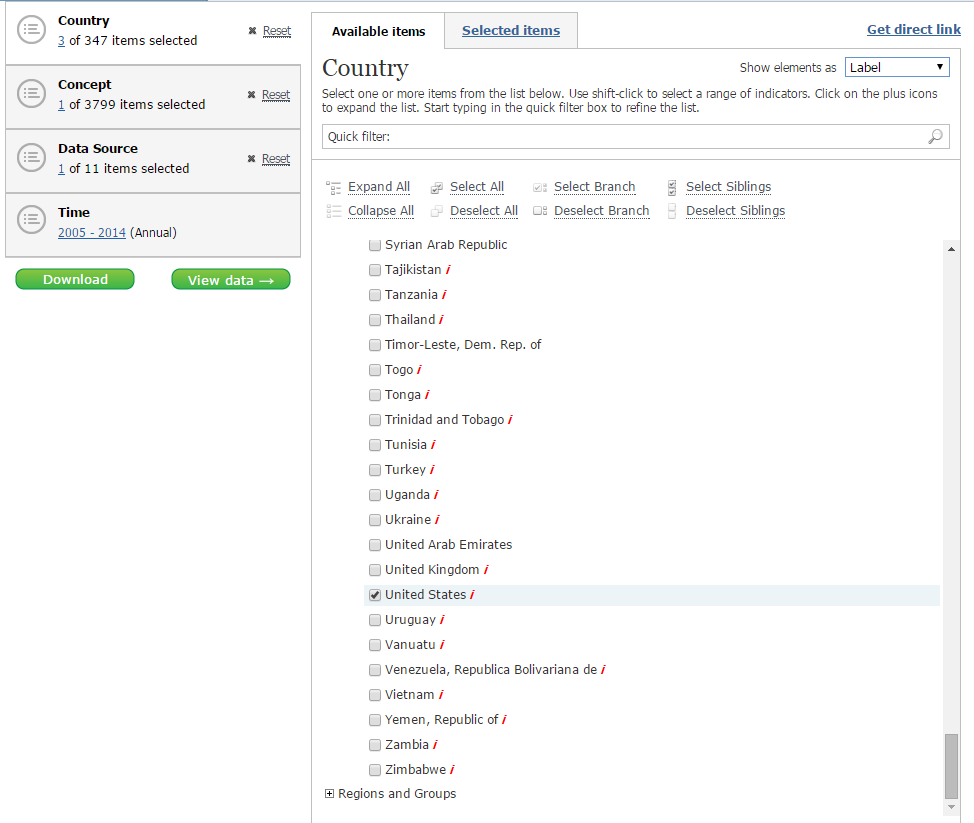Click the Expand All tree icon

click(x=334, y=187)
